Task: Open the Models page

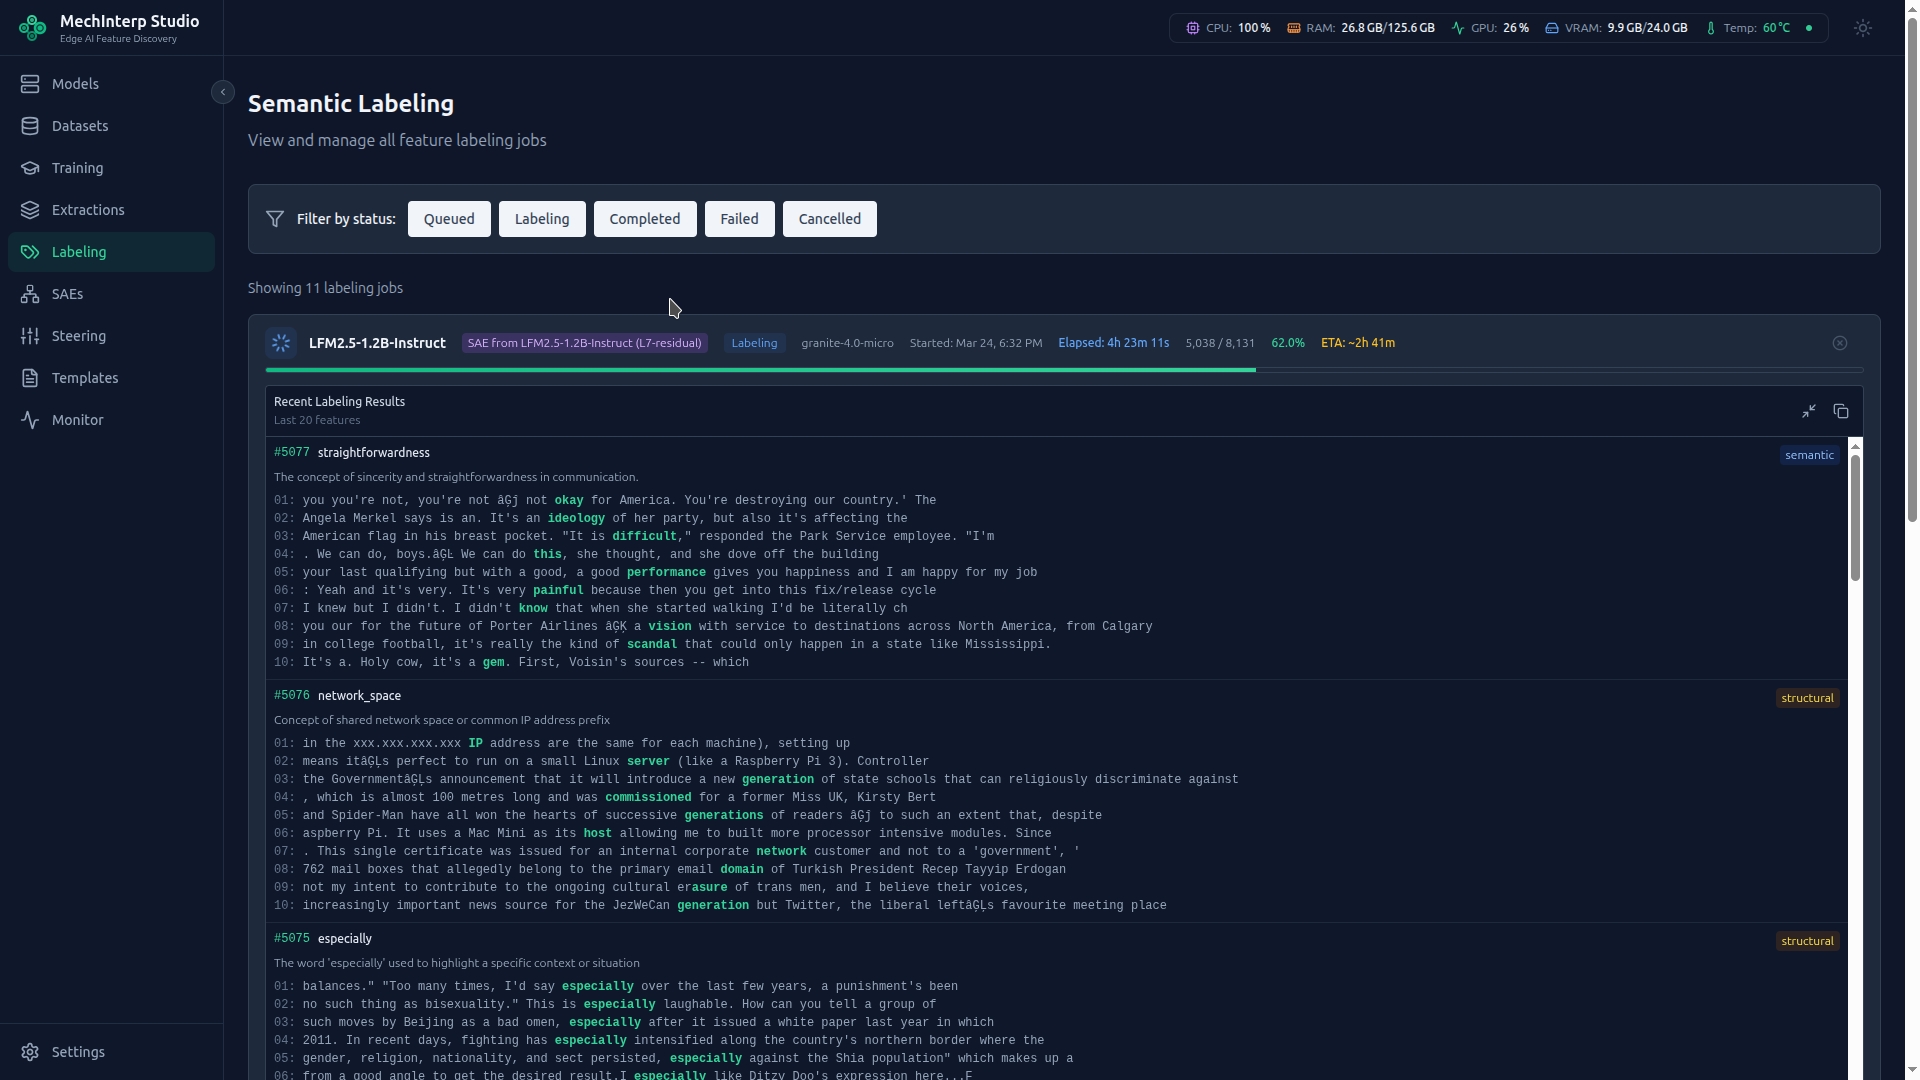Action: (x=111, y=84)
